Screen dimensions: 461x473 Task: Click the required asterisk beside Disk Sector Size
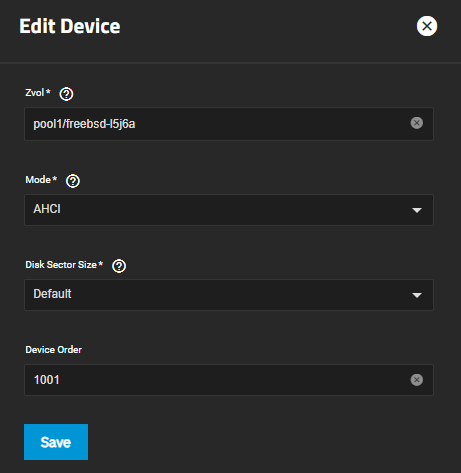click(101, 264)
